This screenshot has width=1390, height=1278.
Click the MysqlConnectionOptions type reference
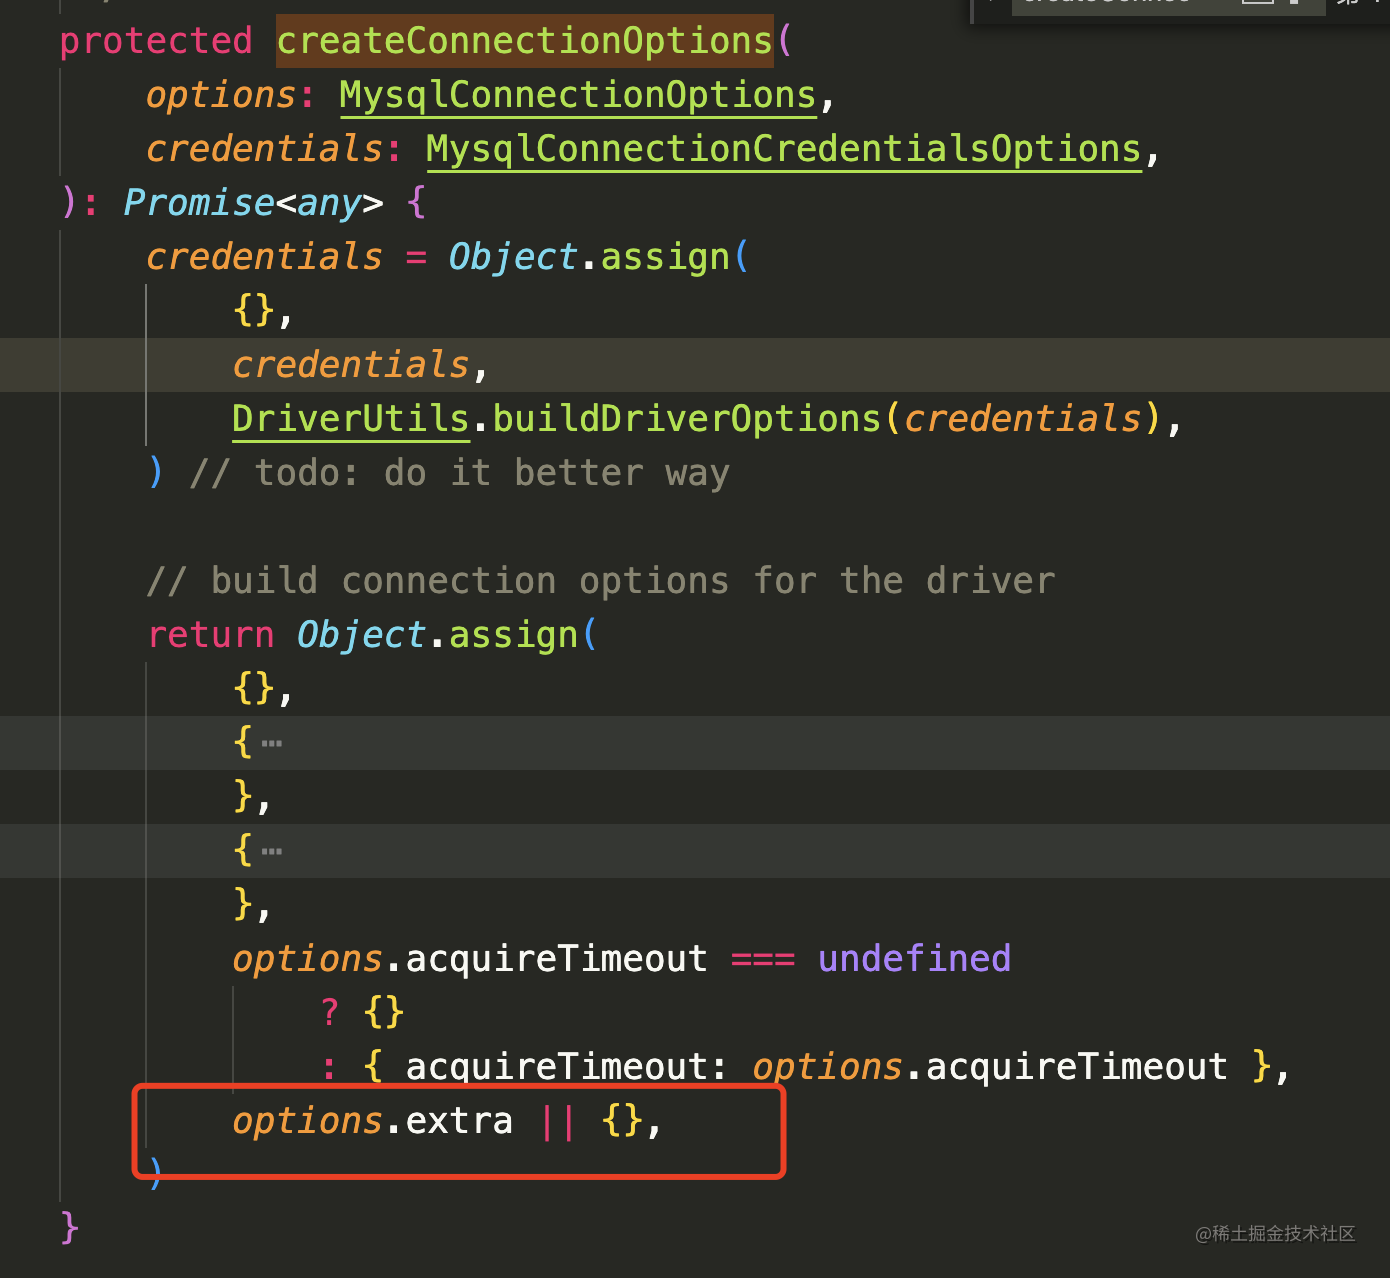[x=578, y=95]
